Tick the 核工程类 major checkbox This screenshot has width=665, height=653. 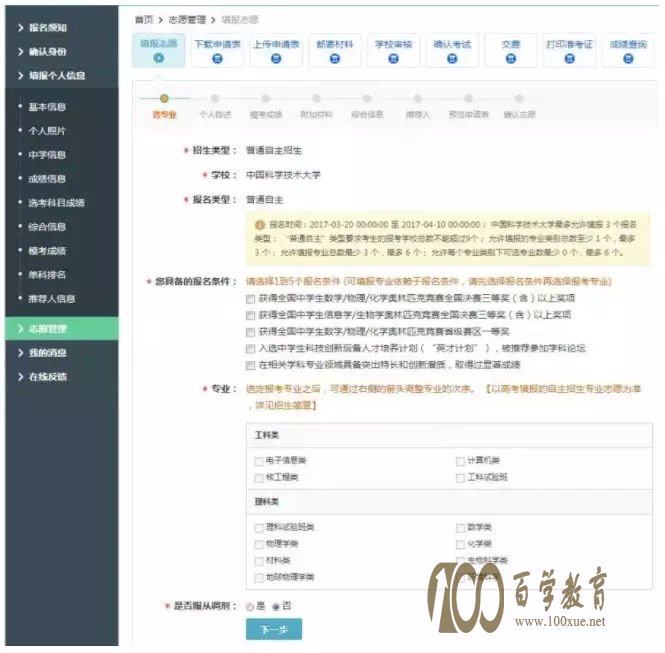[x=259, y=478]
